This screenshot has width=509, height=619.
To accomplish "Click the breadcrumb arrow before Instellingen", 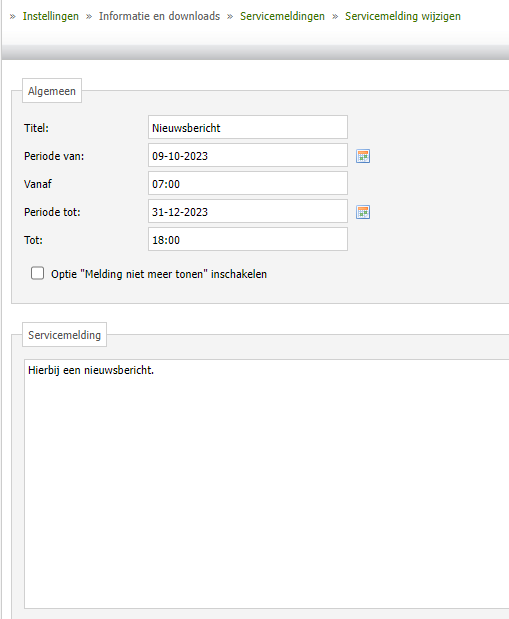I will (x=13, y=17).
